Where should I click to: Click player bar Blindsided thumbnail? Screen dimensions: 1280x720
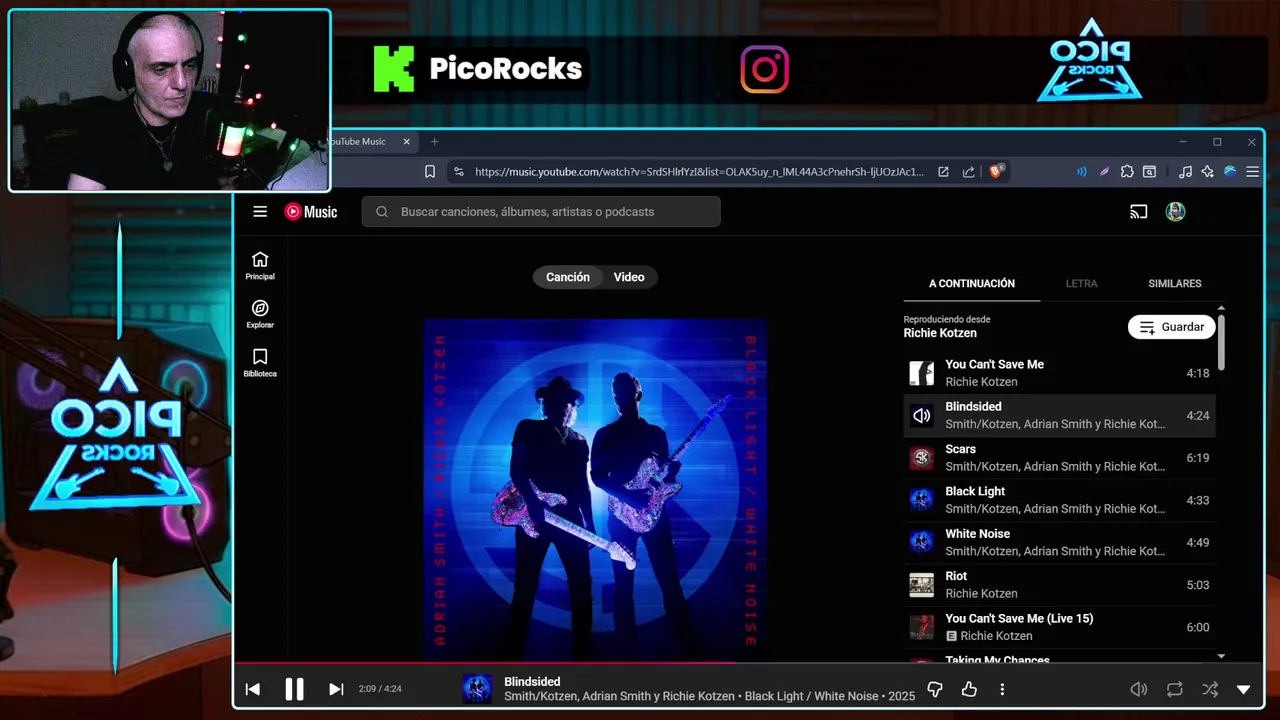(x=477, y=689)
